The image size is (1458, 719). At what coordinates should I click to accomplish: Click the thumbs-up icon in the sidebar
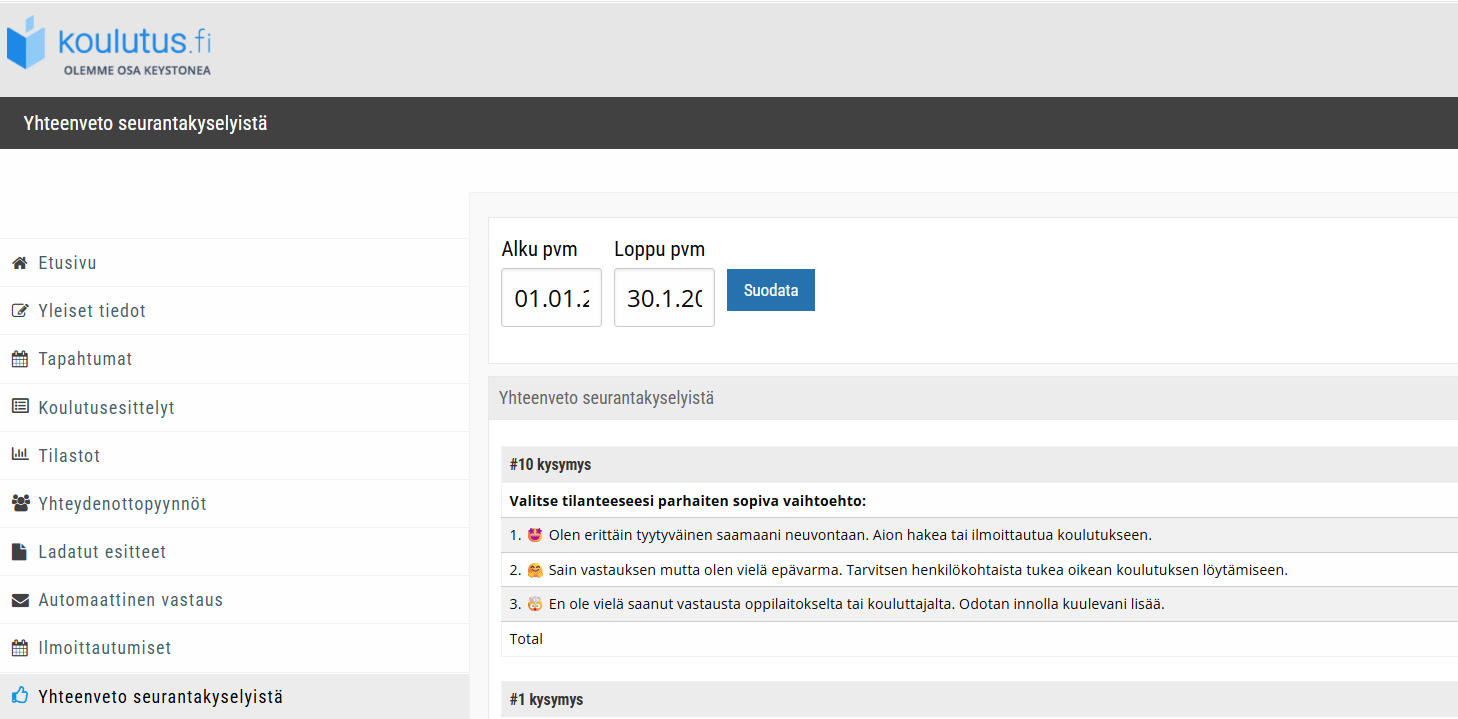tap(19, 696)
